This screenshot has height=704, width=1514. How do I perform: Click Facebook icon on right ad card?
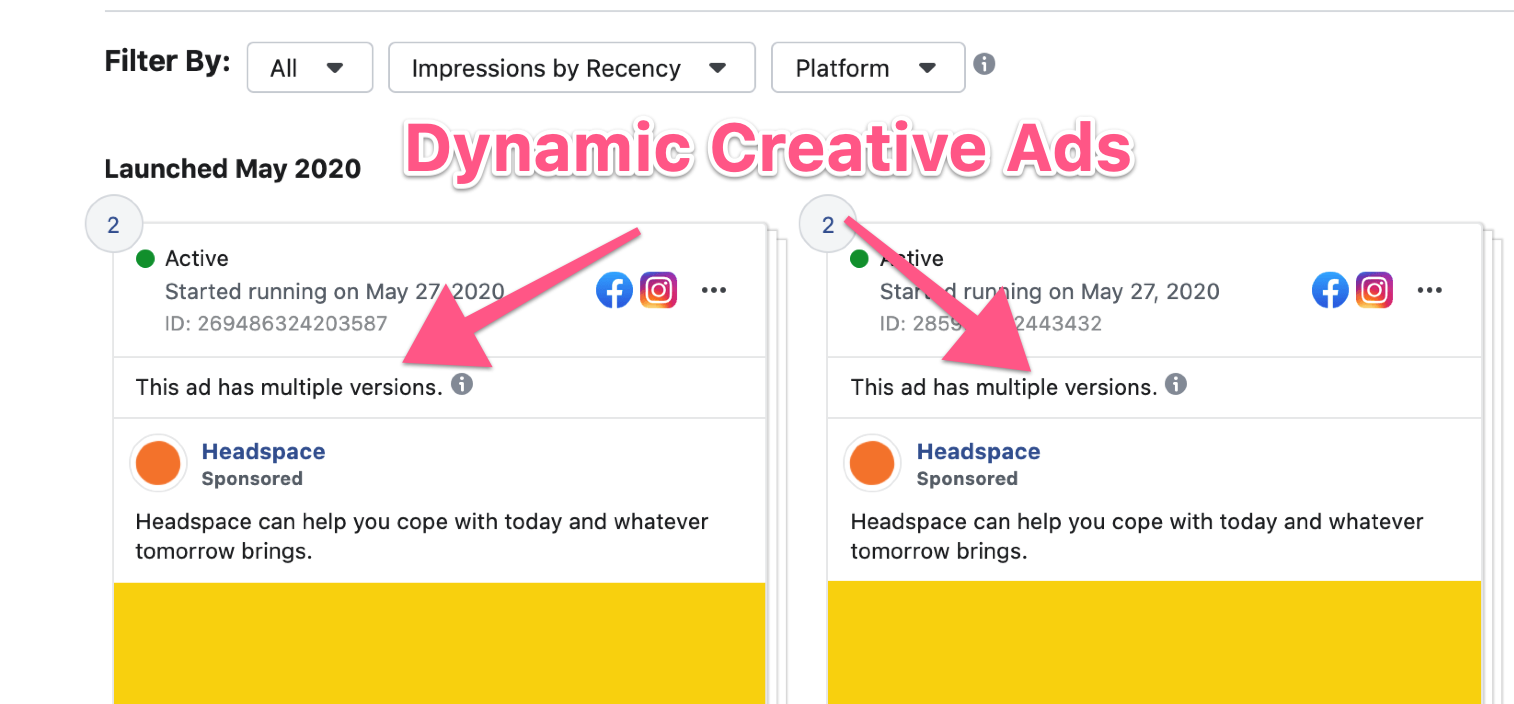pyautogui.click(x=1330, y=291)
